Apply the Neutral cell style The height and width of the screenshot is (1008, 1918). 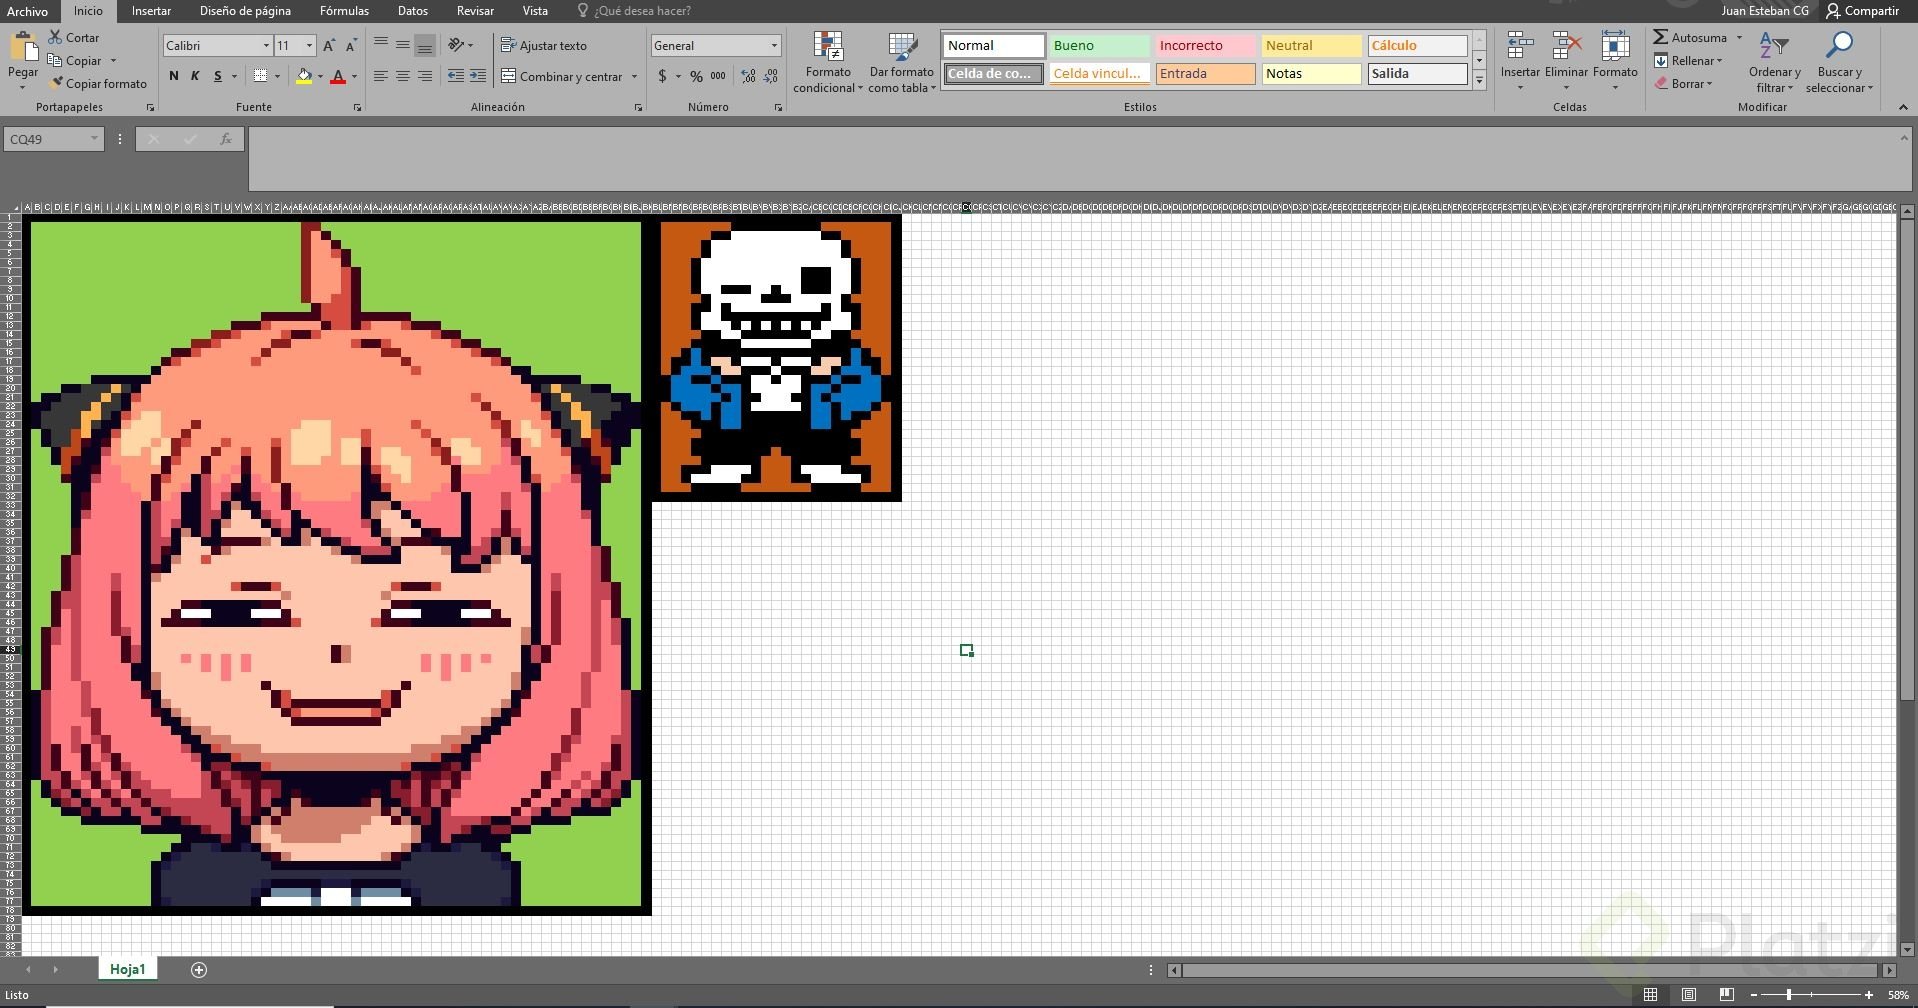(x=1311, y=46)
